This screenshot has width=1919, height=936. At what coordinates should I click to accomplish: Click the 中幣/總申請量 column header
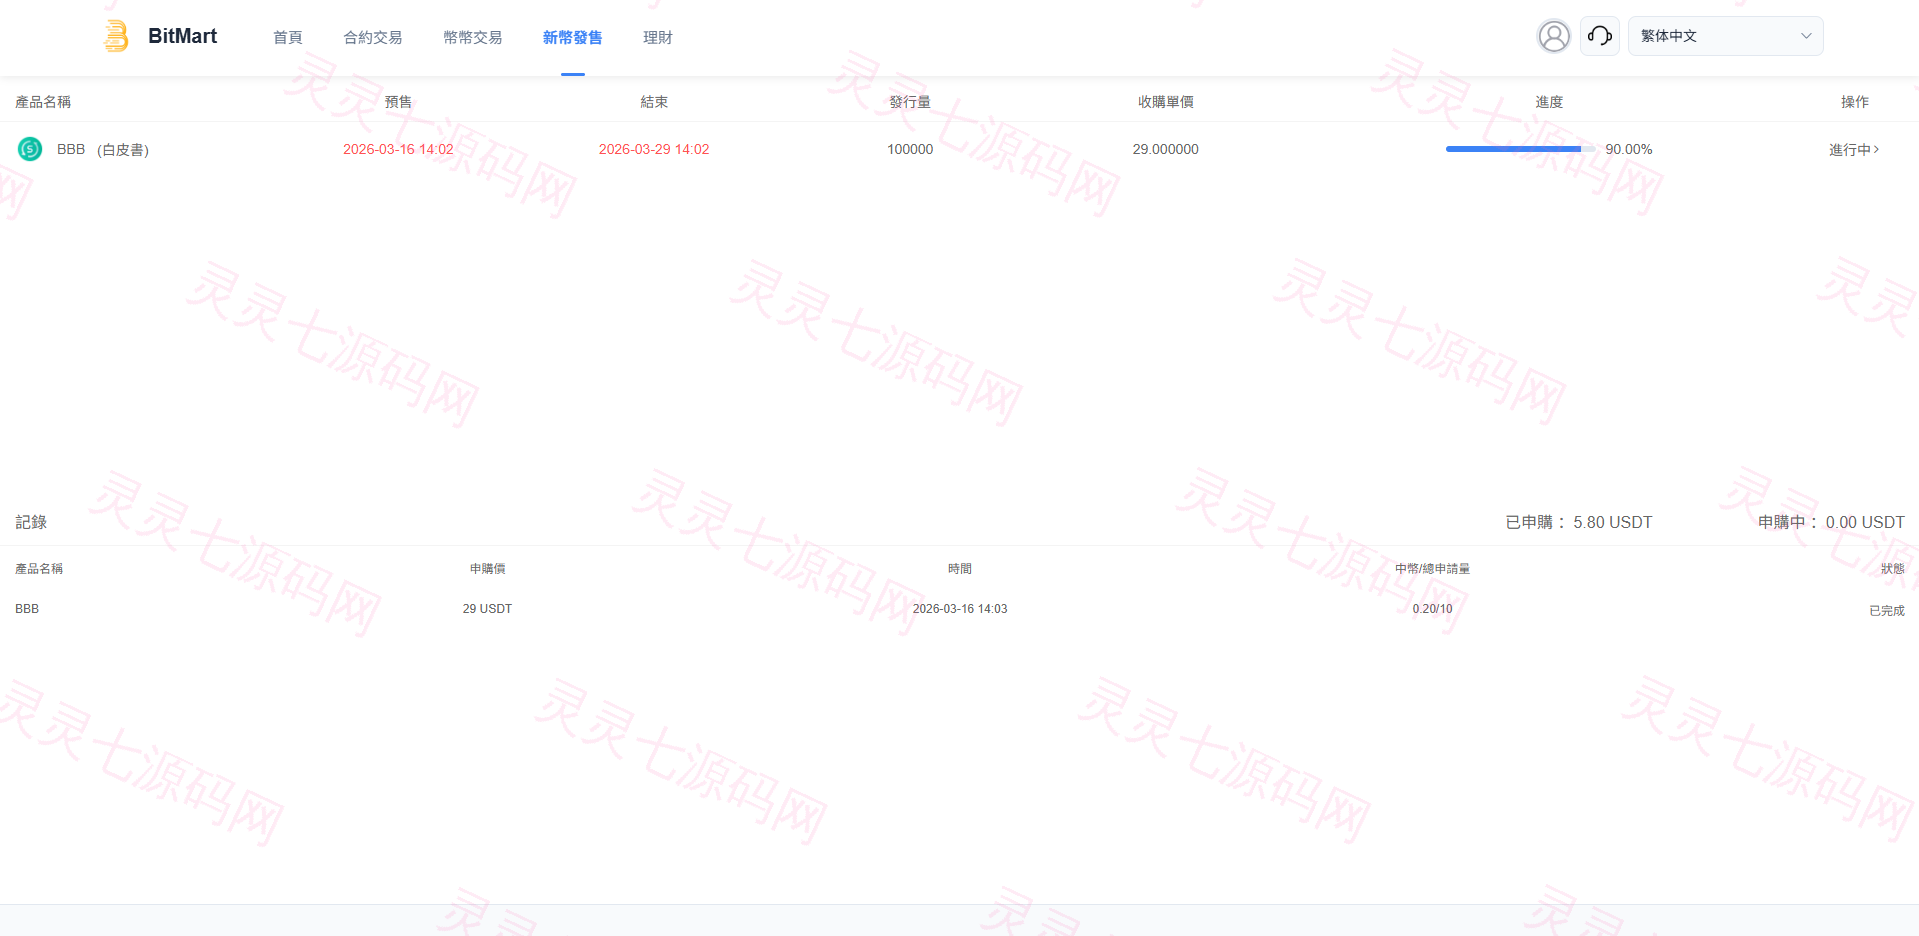[x=1432, y=569]
